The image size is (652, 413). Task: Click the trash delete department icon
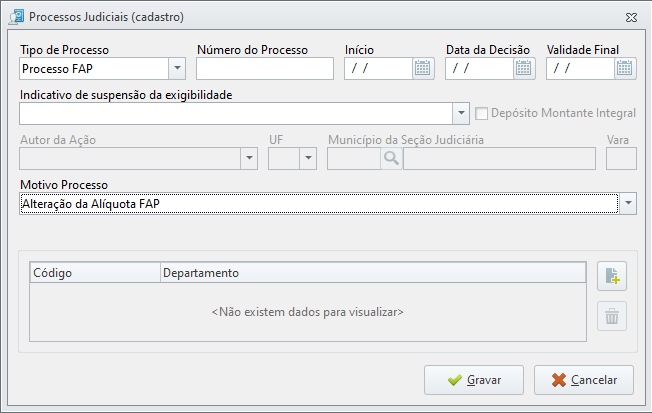pyautogui.click(x=612, y=316)
